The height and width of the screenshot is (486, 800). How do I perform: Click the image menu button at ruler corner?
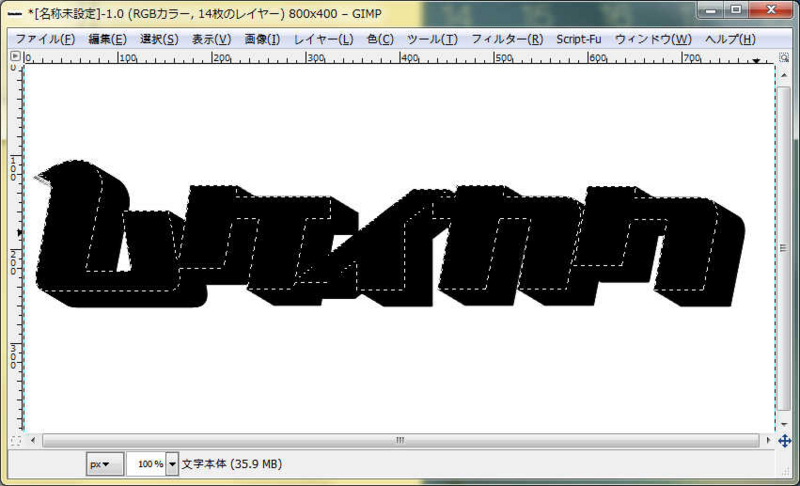[15, 57]
